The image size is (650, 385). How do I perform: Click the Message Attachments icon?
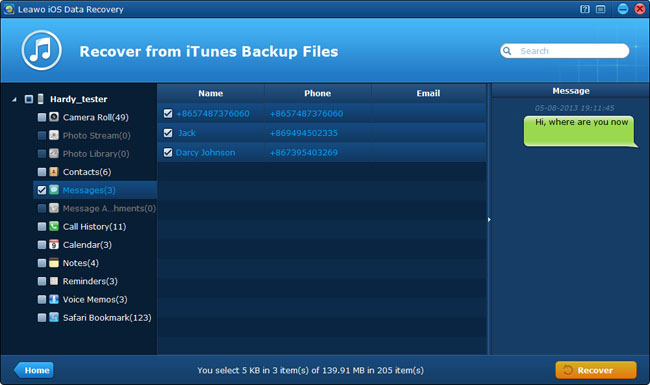54,208
